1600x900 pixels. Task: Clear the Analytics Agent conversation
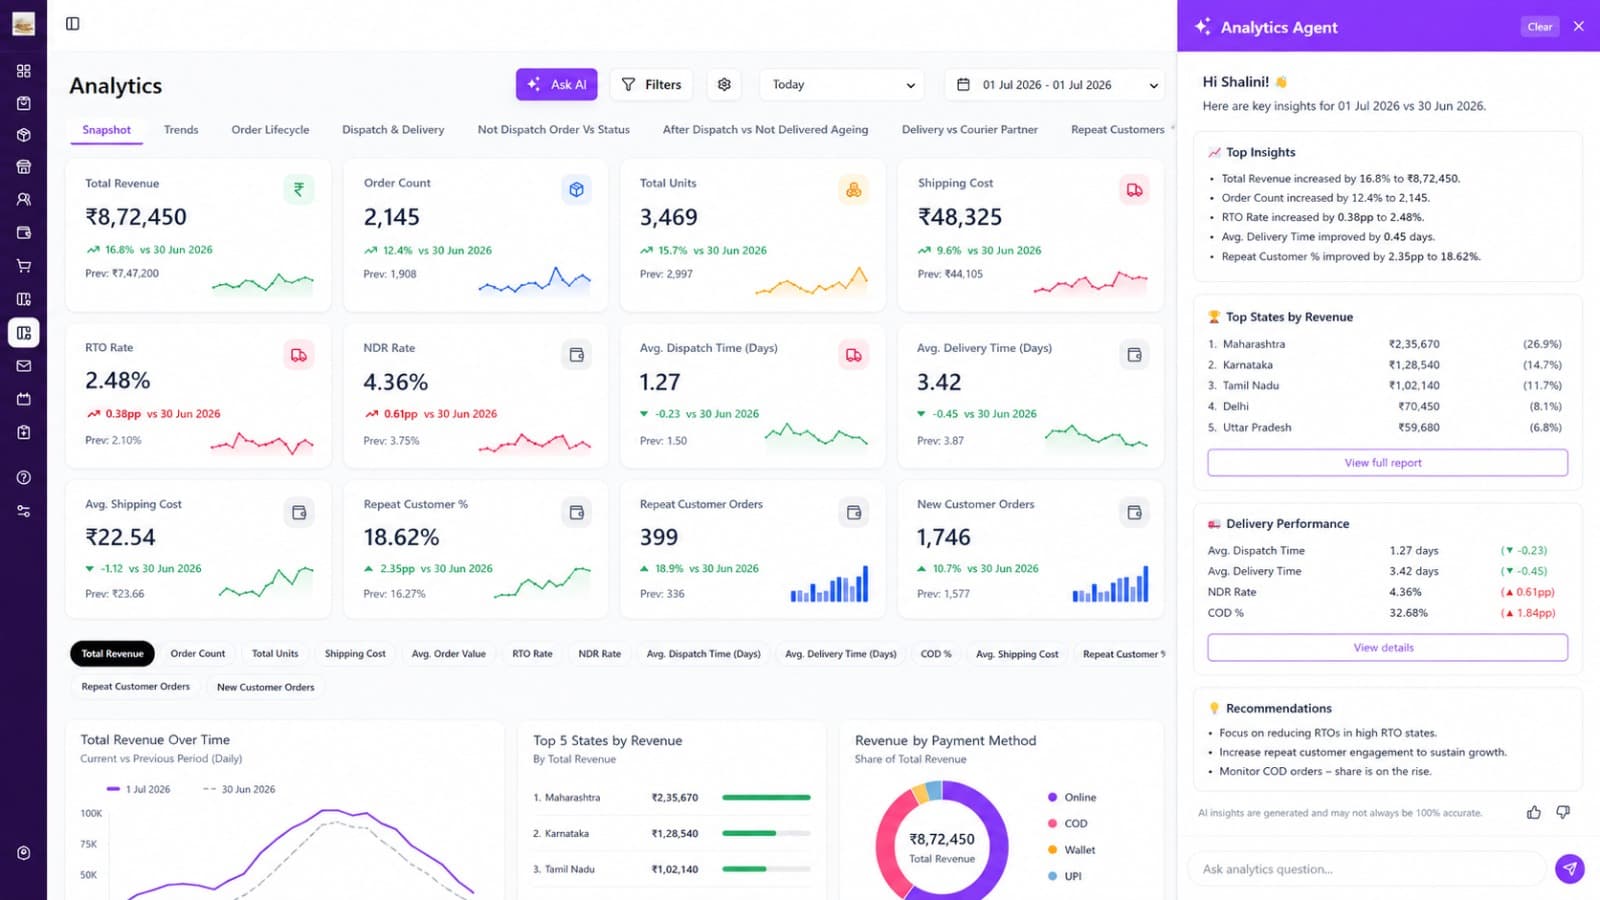click(x=1540, y=27)
